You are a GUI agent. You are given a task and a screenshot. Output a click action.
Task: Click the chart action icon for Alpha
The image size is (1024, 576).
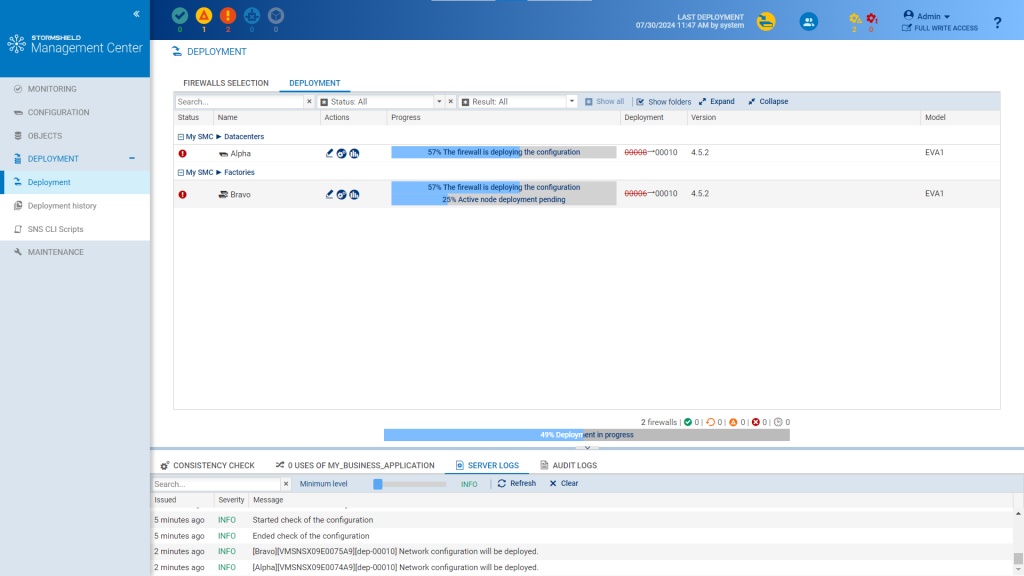354,153
